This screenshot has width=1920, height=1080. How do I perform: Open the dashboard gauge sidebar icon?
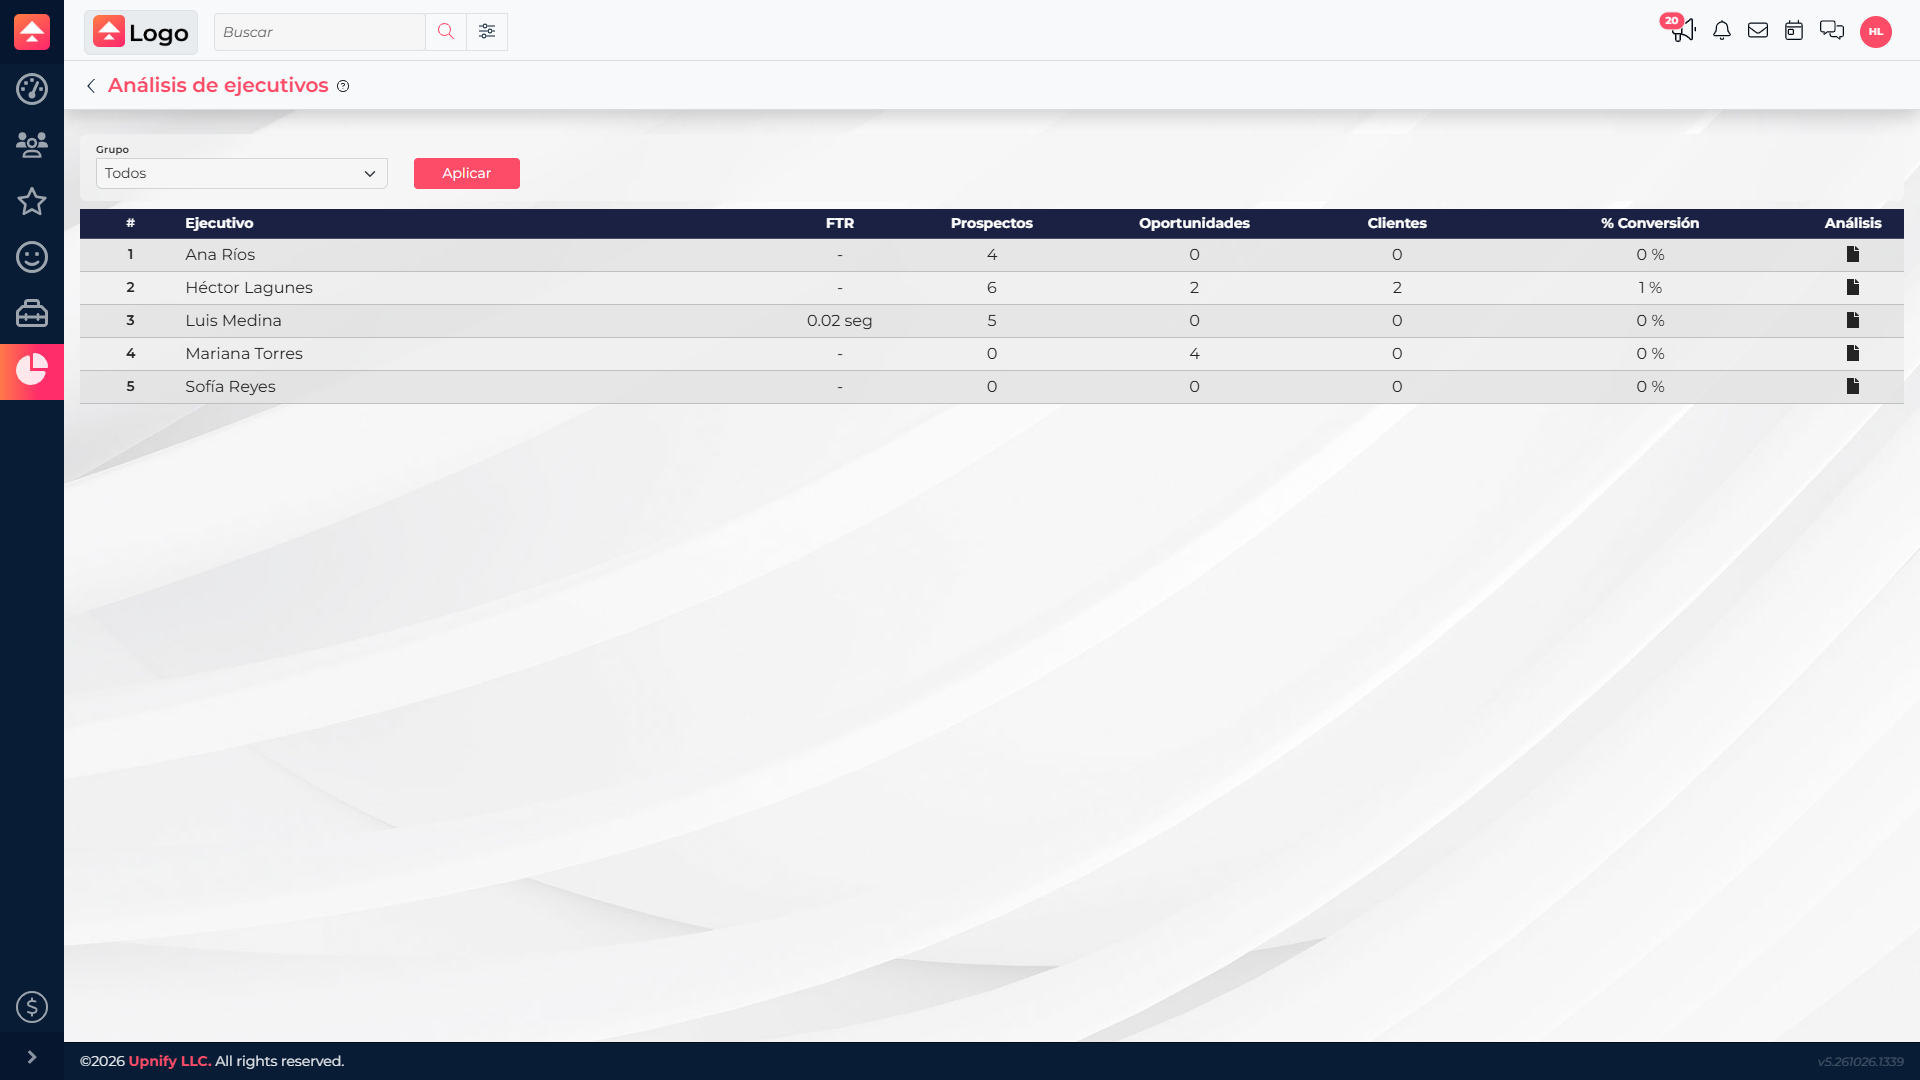pyautogui.click(x=32, y=89)
